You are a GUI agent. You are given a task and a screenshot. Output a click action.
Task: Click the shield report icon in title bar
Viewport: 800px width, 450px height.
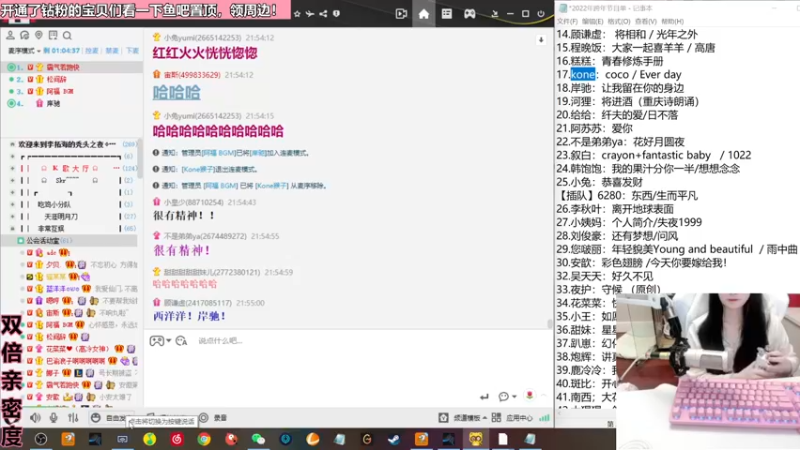(336, 14)
